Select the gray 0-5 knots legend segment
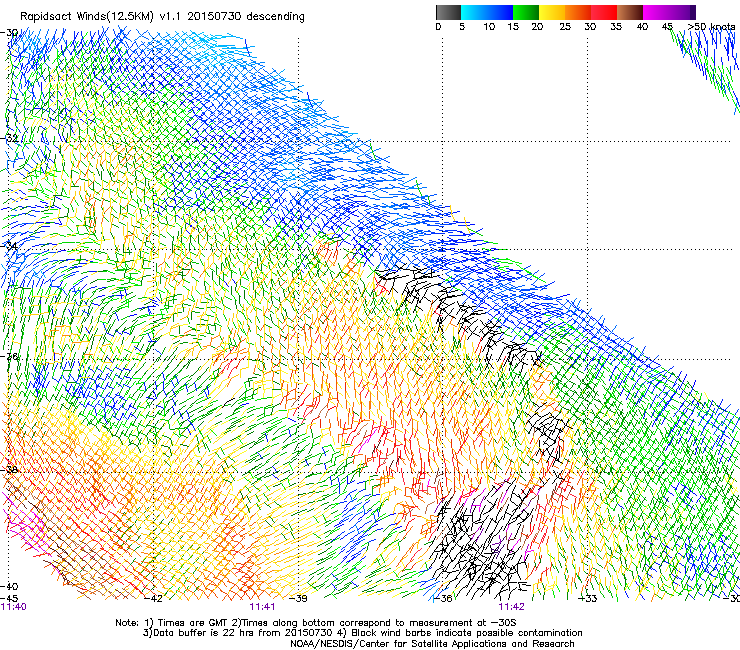 point(448,12)
